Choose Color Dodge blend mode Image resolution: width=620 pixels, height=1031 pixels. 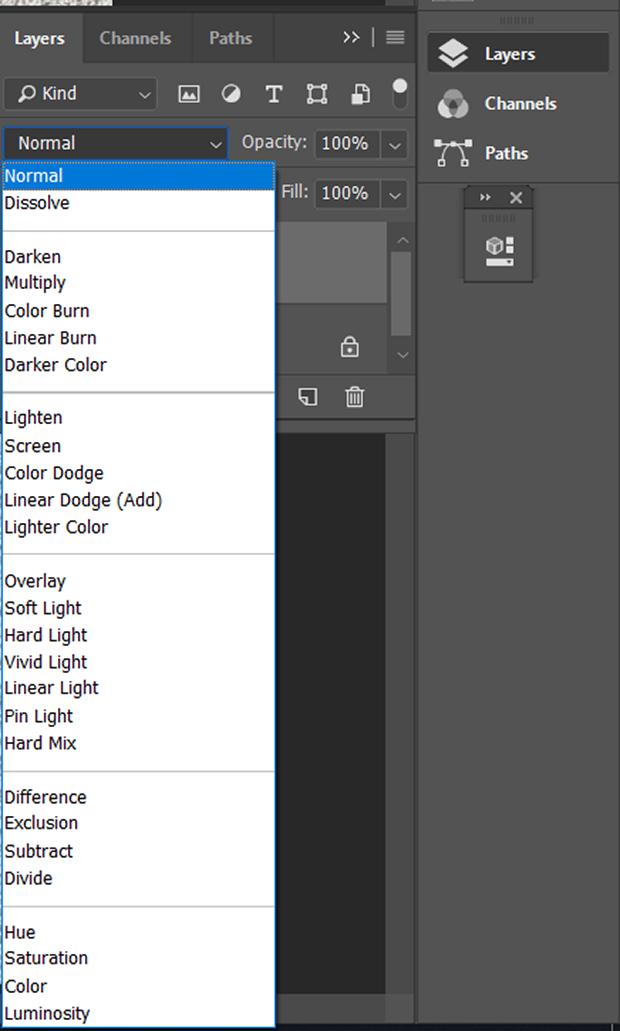[x=139, y=473]
